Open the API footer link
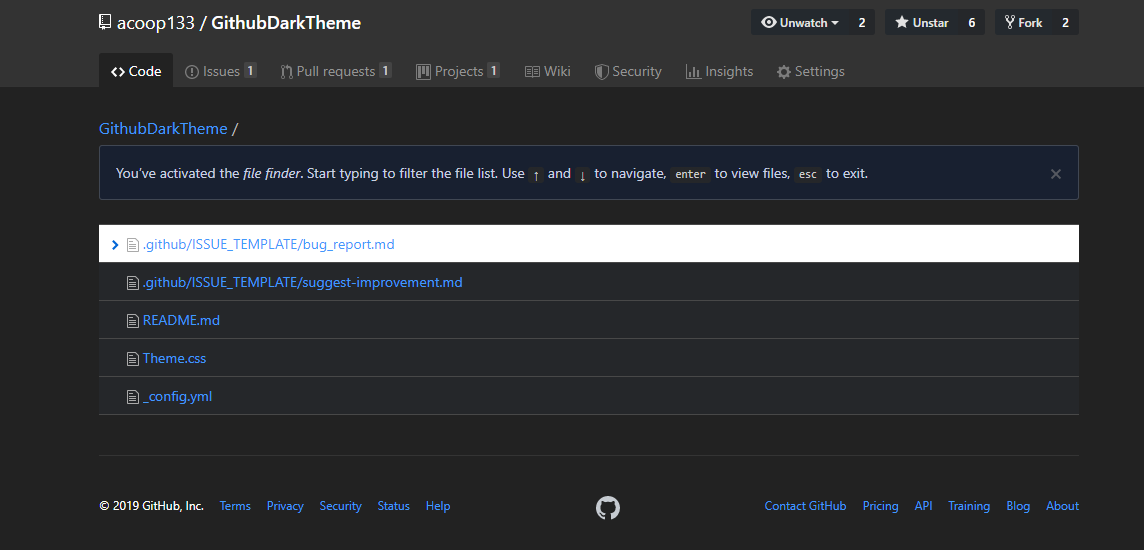 pos(924,506)
